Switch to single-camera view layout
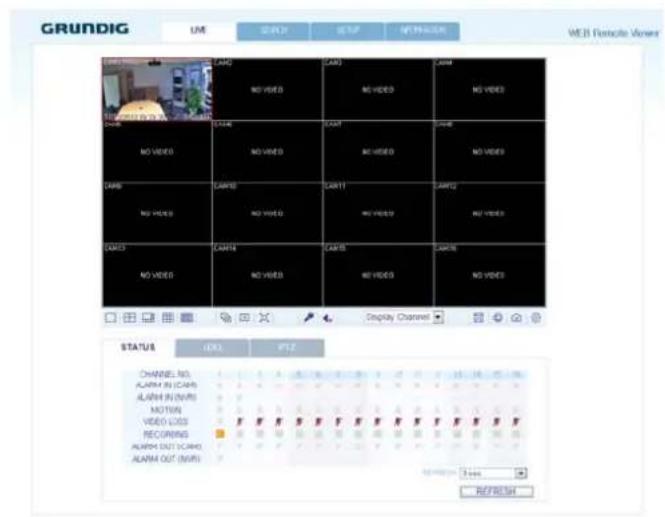 (110, 318)
